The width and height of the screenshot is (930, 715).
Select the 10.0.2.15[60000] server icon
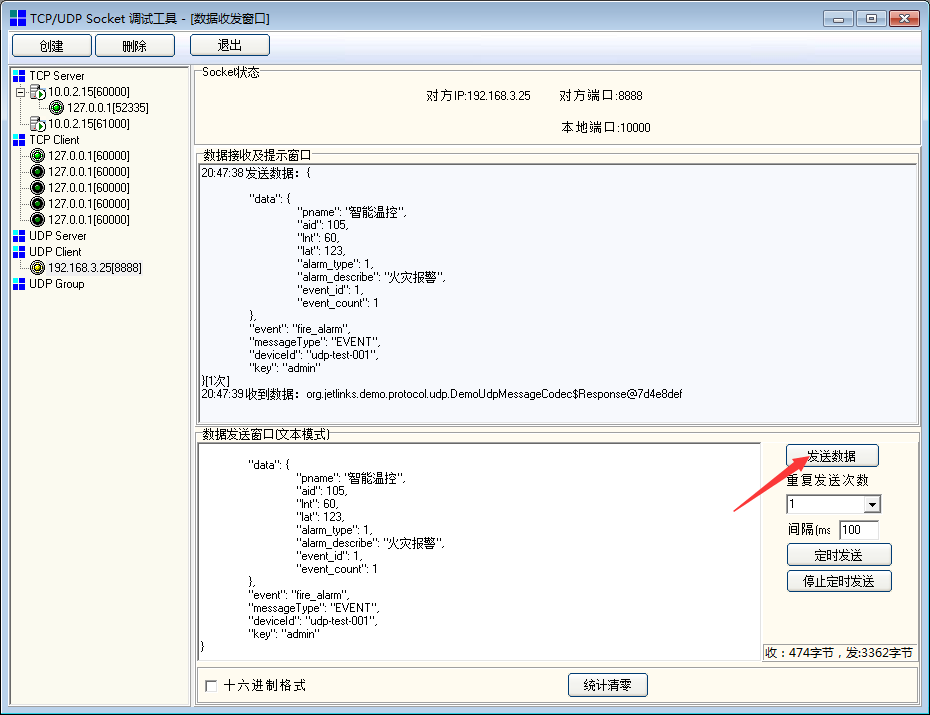(38, 92)
